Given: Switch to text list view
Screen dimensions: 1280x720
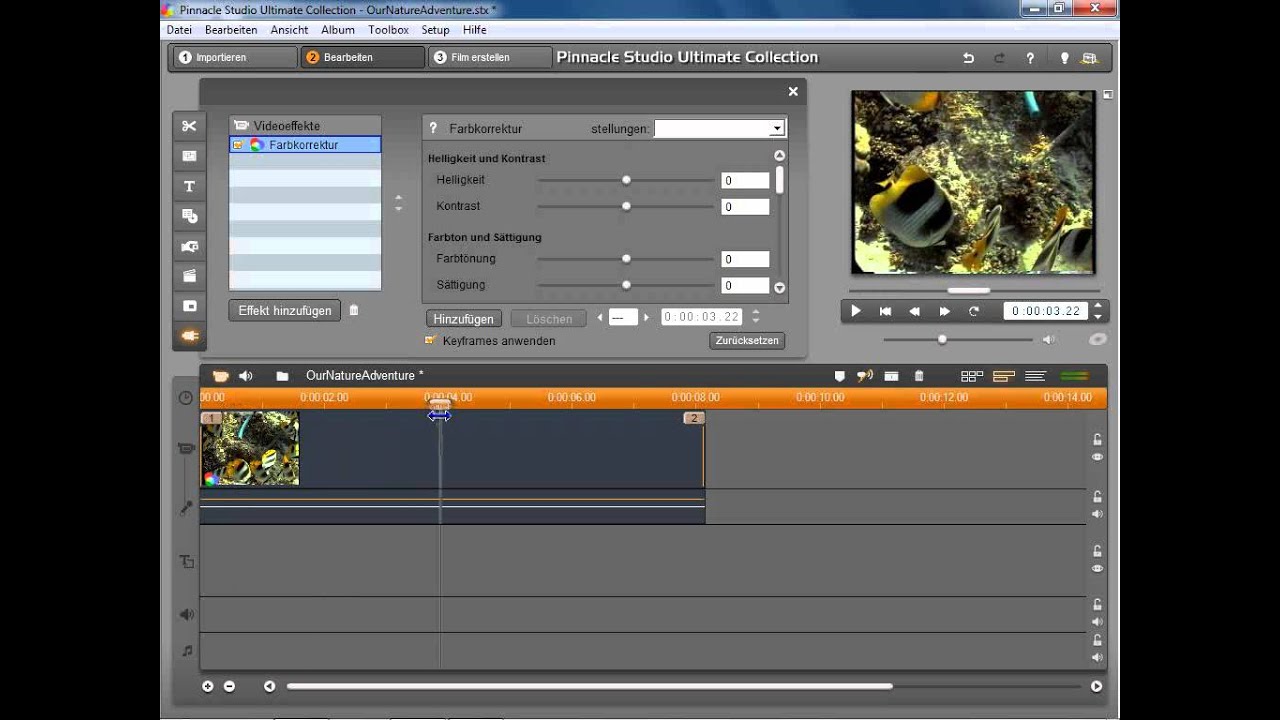Looking at the screenshot, I should 1036,376.
